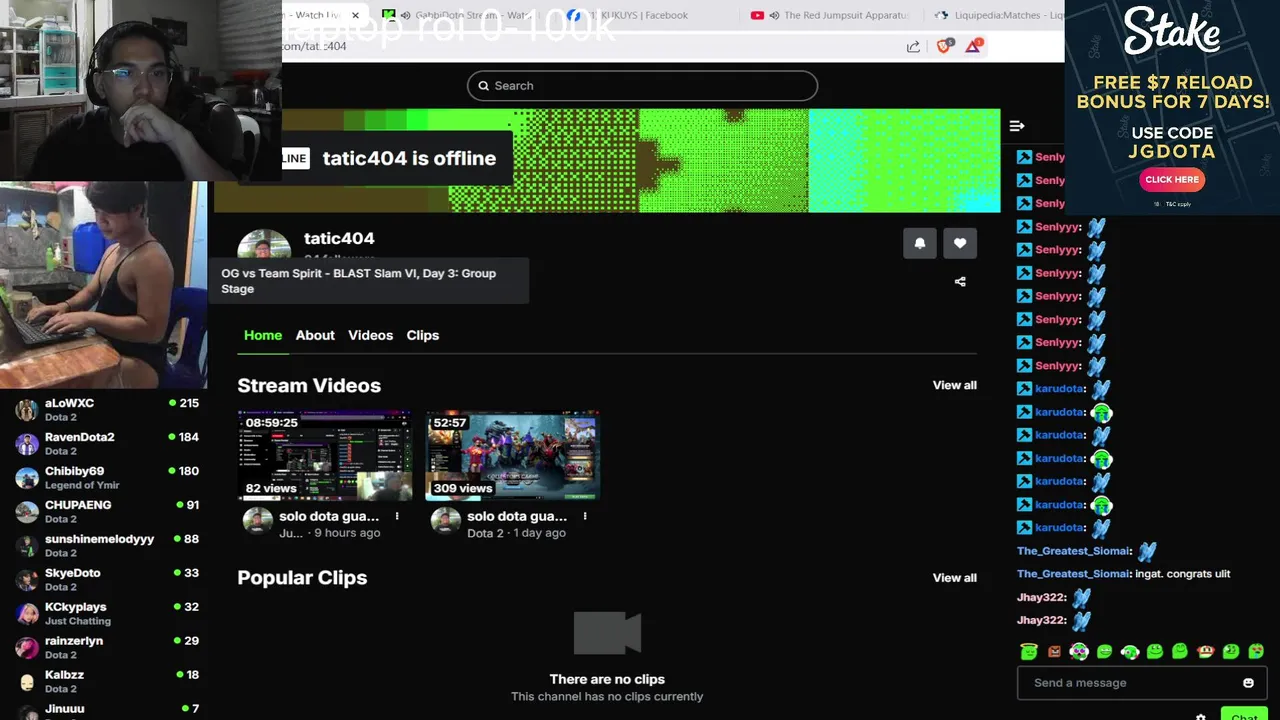
Task: Open Chibiby69 avatar in the sidebar
Action: click(x=27, y=478)
